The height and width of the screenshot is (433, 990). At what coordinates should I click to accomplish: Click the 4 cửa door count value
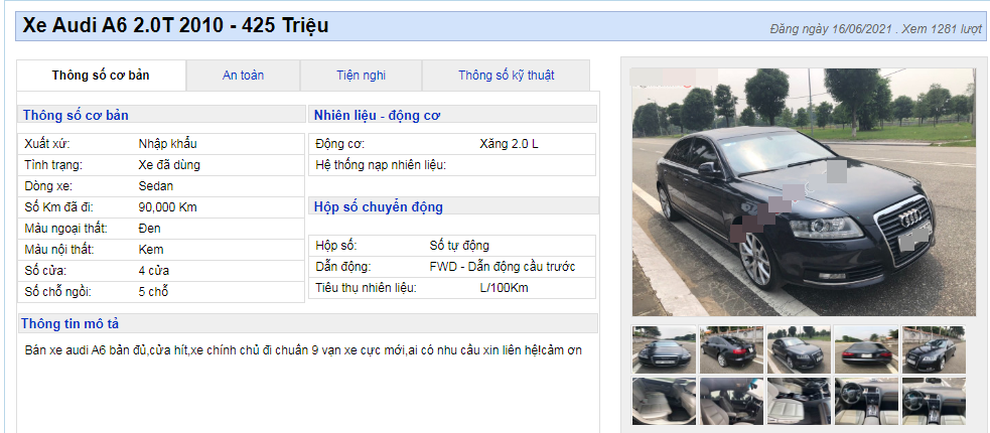tap(153, 271)
